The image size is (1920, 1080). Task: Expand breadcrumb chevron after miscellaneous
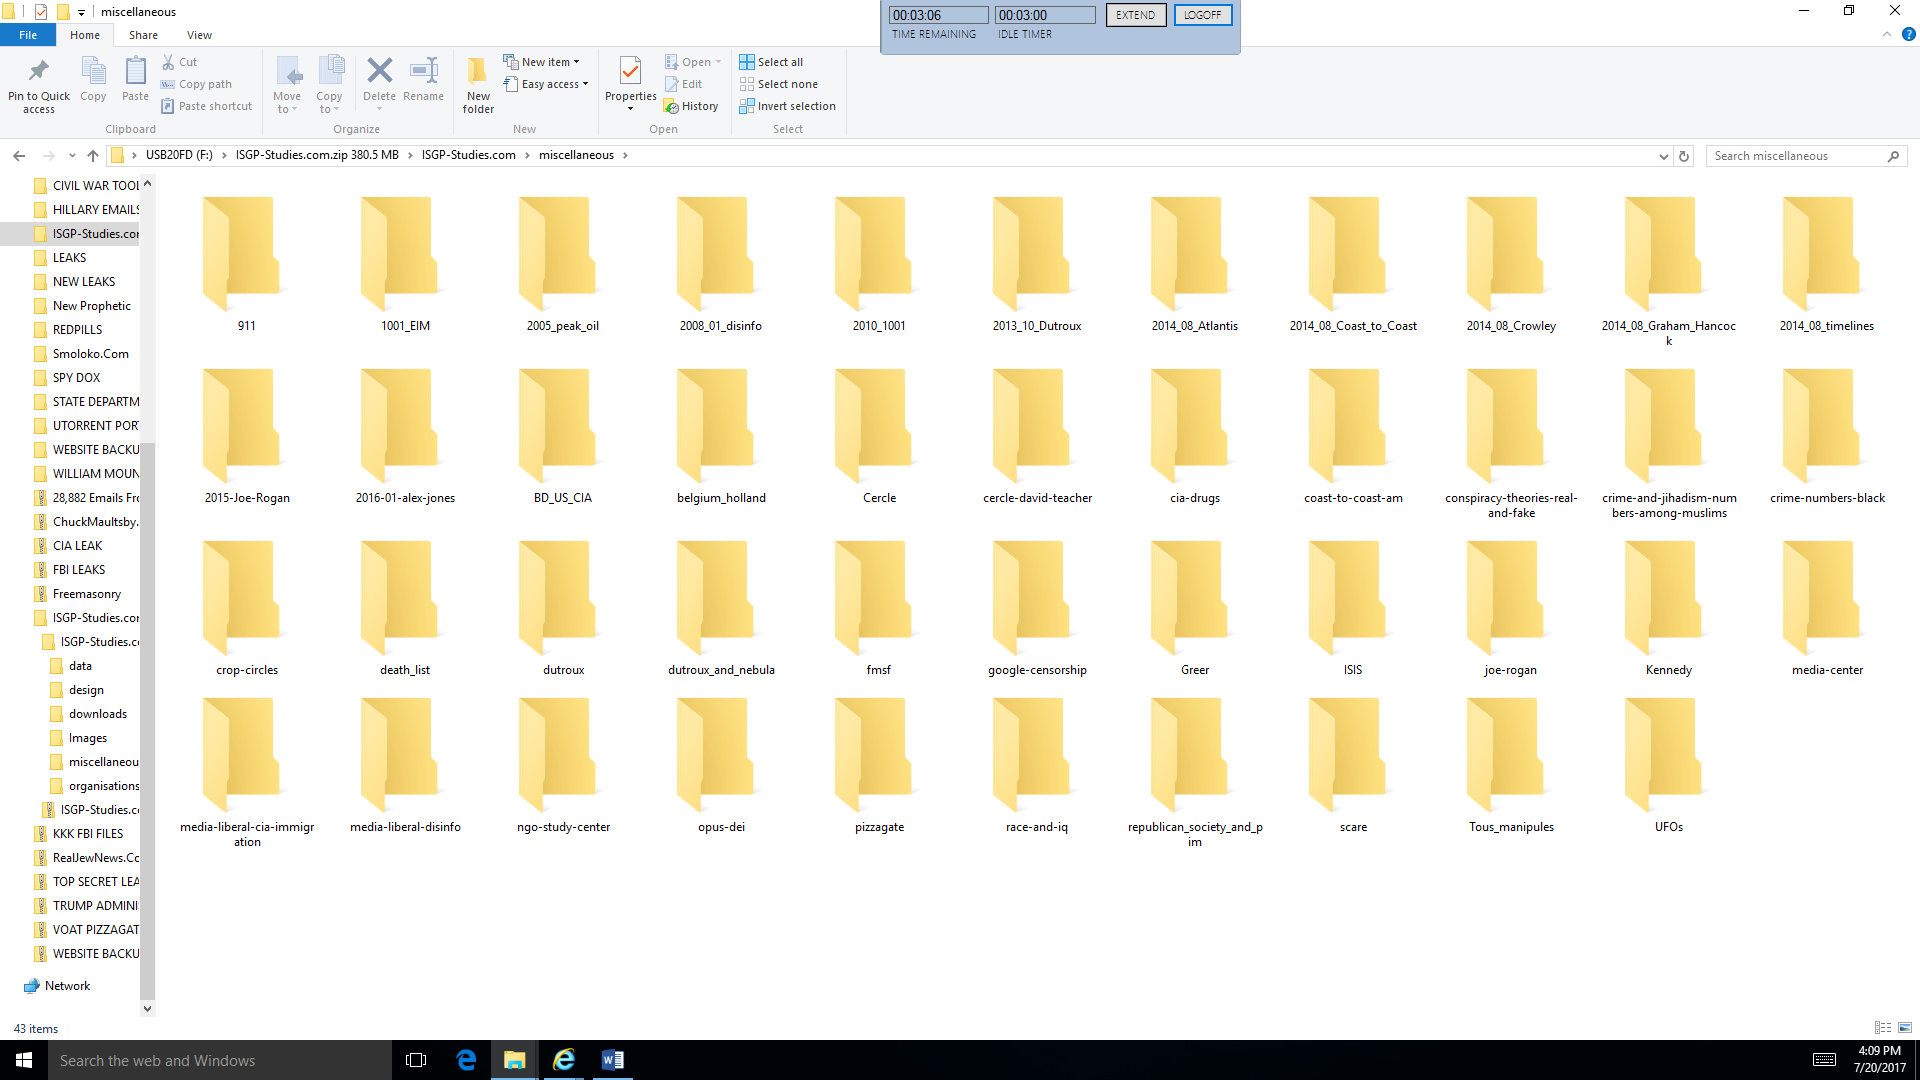[x=625, y=155]
